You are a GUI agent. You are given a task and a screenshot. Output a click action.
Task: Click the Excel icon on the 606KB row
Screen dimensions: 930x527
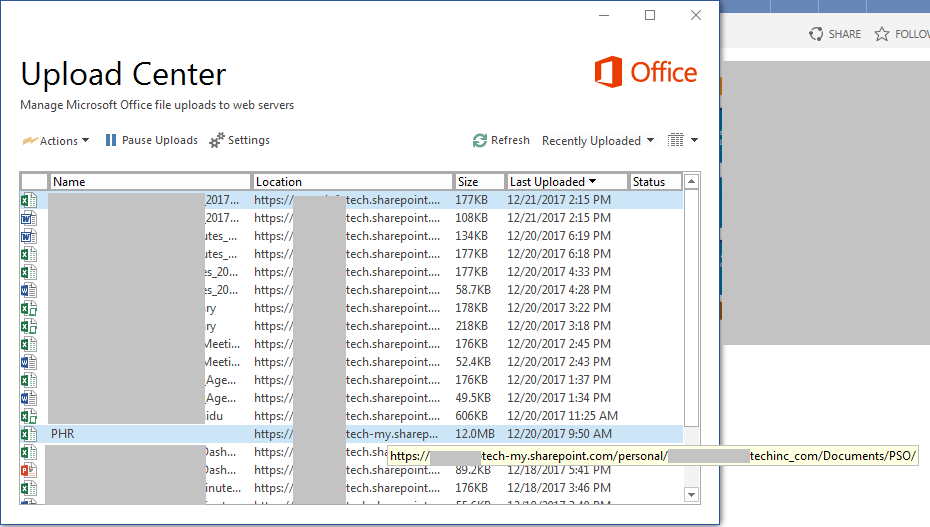tap(28, 416)
